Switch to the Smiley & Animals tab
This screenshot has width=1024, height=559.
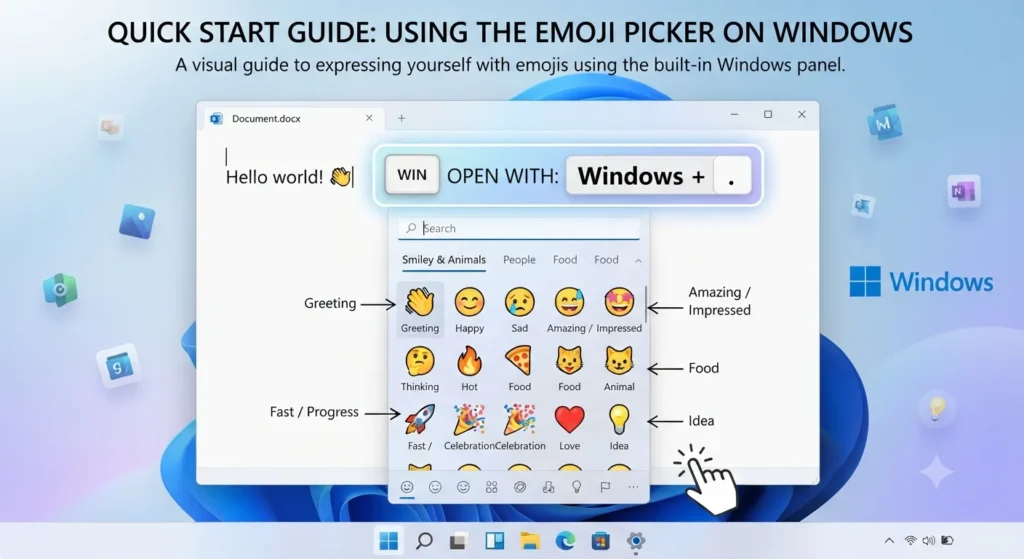pos(444,260)
